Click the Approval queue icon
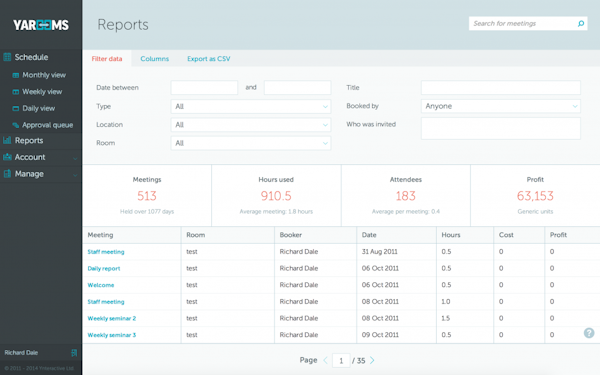 (16, 125)
